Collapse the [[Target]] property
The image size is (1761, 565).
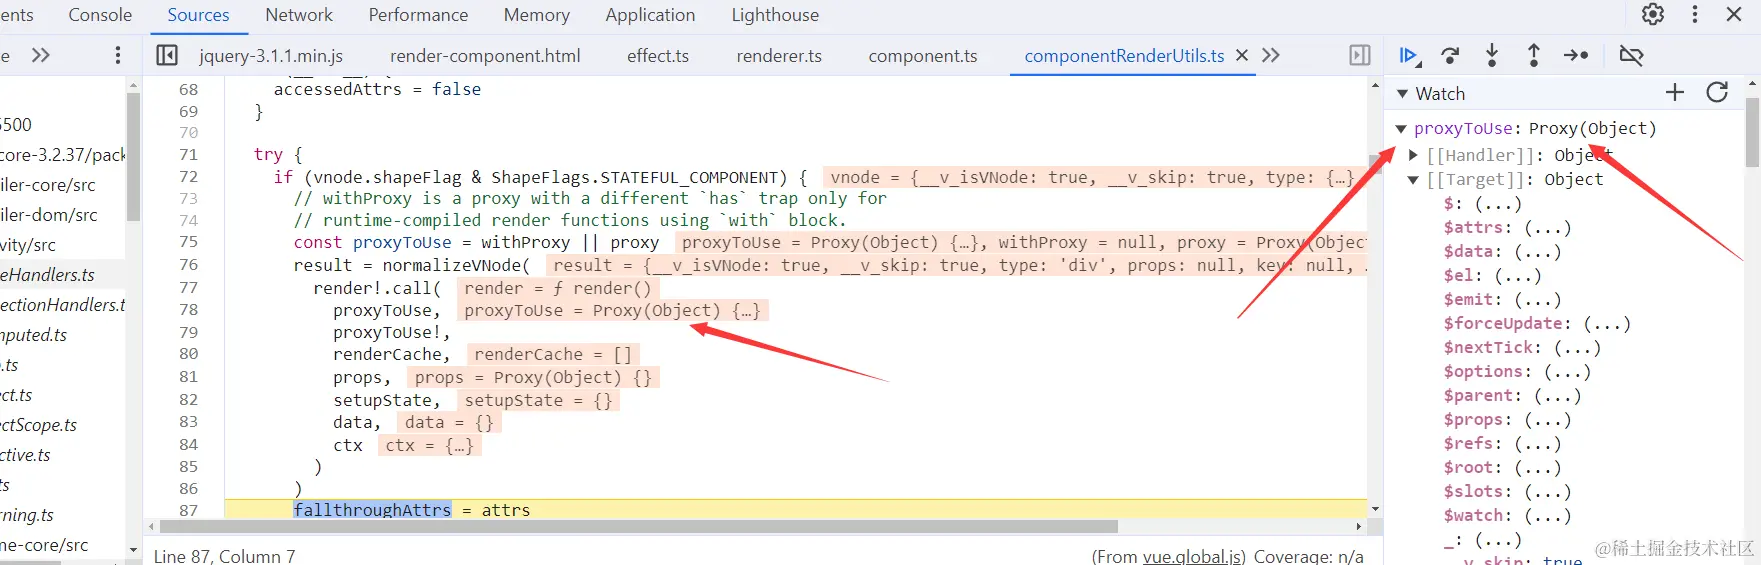point(1413,180)
